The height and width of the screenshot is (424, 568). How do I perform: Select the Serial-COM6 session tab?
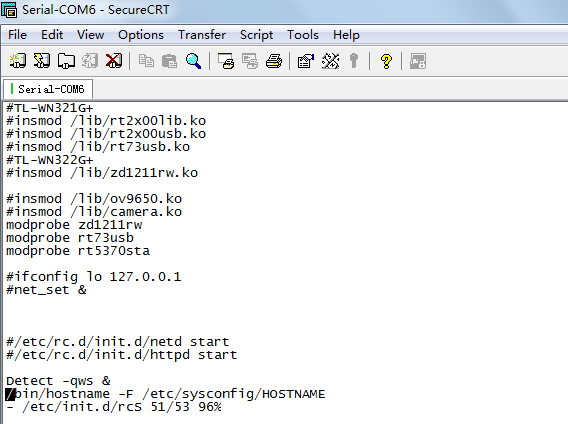pyautogui.click(x=48, y=89)
